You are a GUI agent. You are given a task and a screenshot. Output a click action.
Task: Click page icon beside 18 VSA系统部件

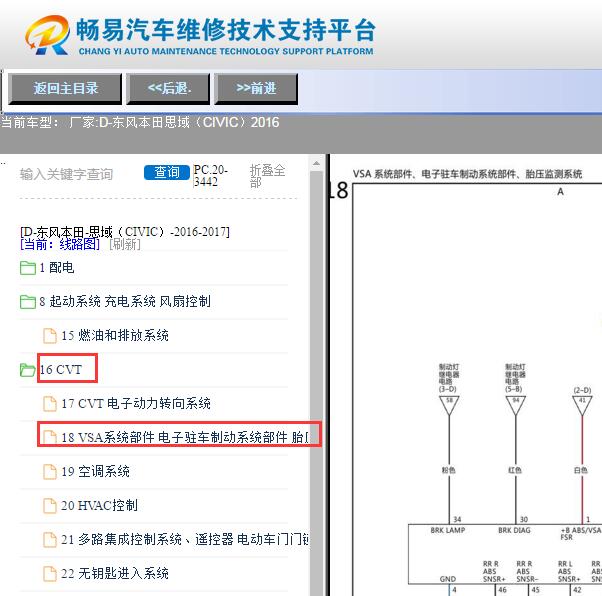(x=50, y=437)
